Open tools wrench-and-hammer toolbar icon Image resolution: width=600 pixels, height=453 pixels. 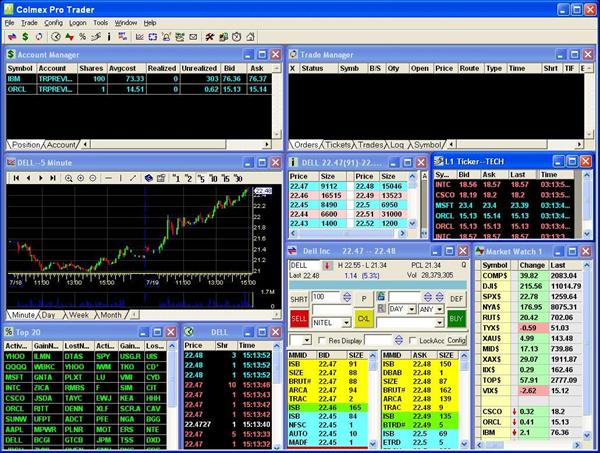coord(209,37)
